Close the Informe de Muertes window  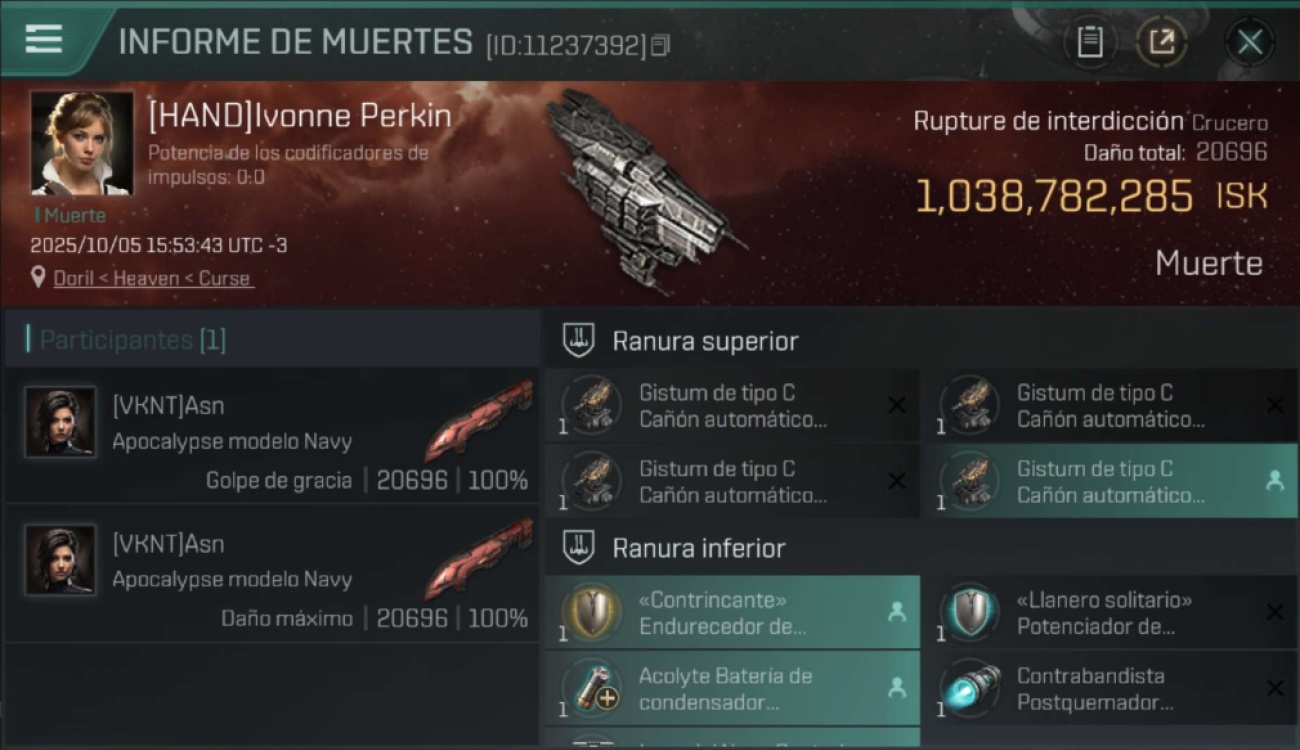[x=1250, y=42]
